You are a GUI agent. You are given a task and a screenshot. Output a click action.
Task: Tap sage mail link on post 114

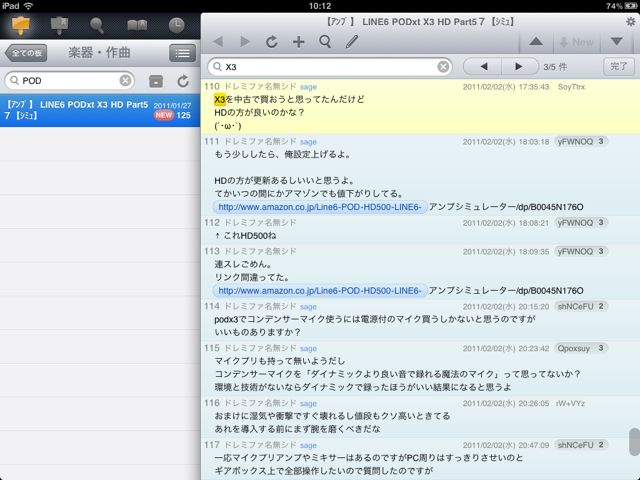(308, 307)
